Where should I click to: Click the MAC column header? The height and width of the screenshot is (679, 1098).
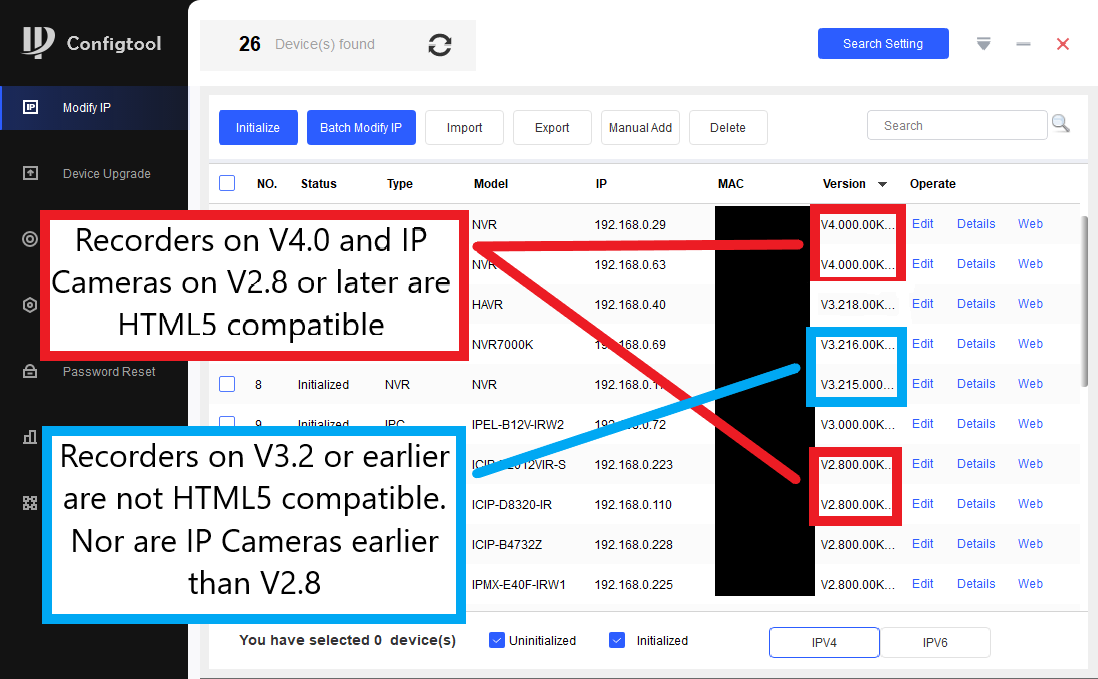click(x=730, y=183)
